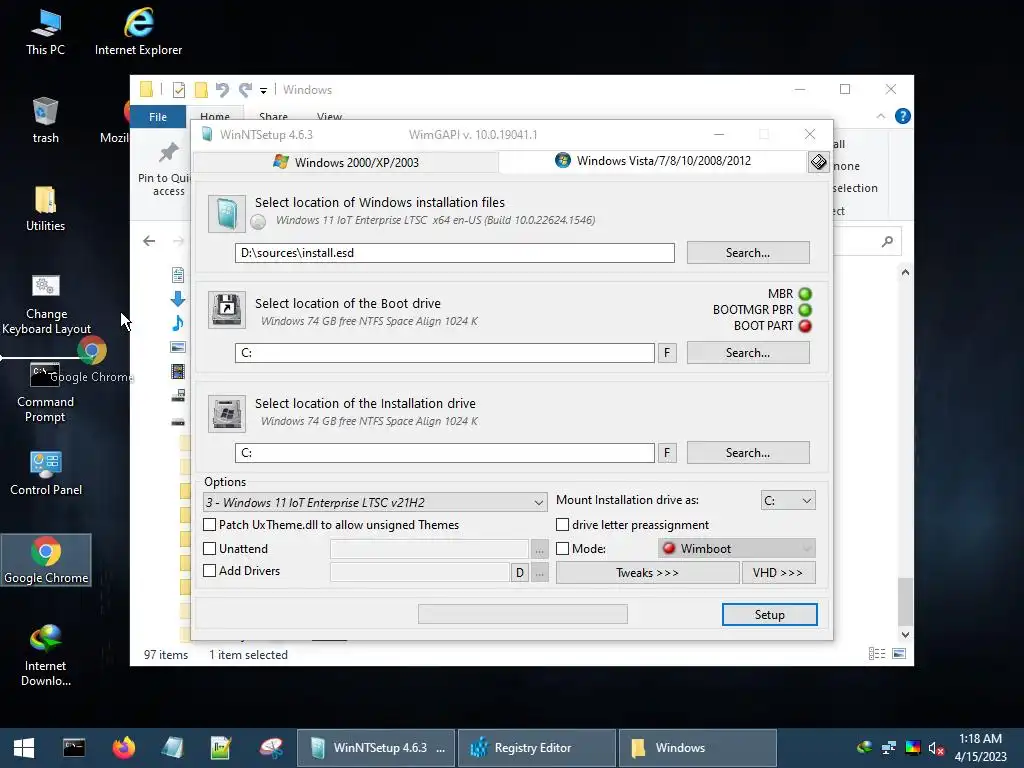Open Internet Download Manager desktop icon
Viewport: 1024px width, 768px height.
coord(45,655)
